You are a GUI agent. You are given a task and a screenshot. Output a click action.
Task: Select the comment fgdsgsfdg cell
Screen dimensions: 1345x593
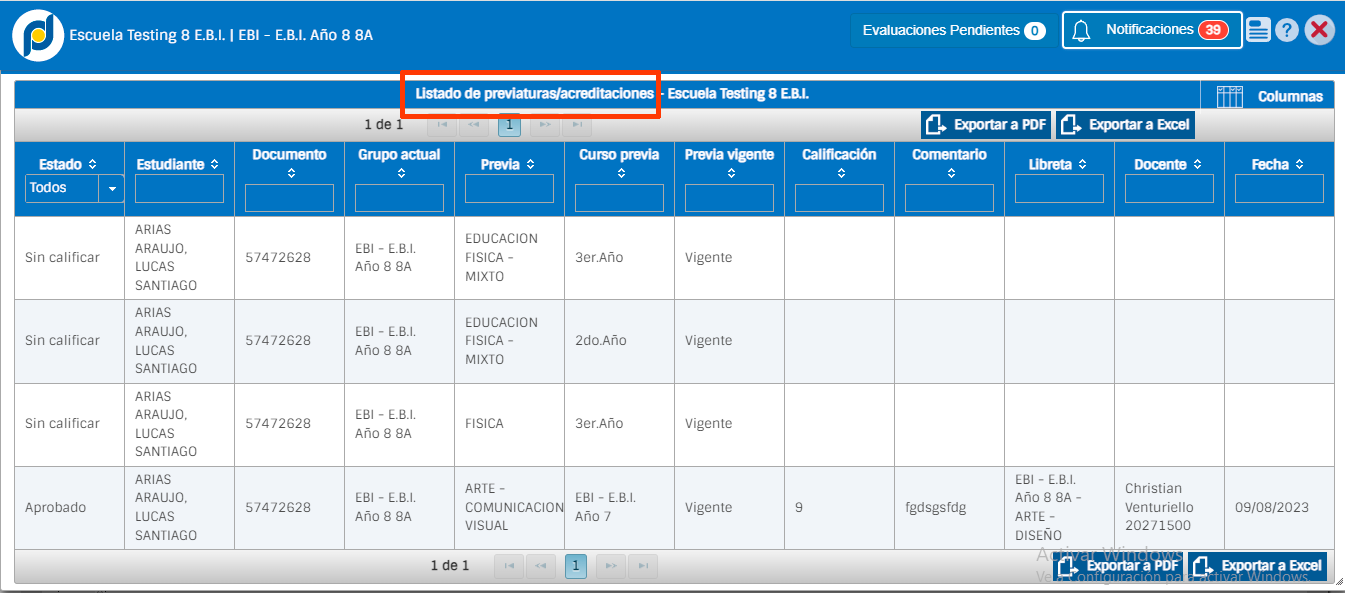pos(950,507)
